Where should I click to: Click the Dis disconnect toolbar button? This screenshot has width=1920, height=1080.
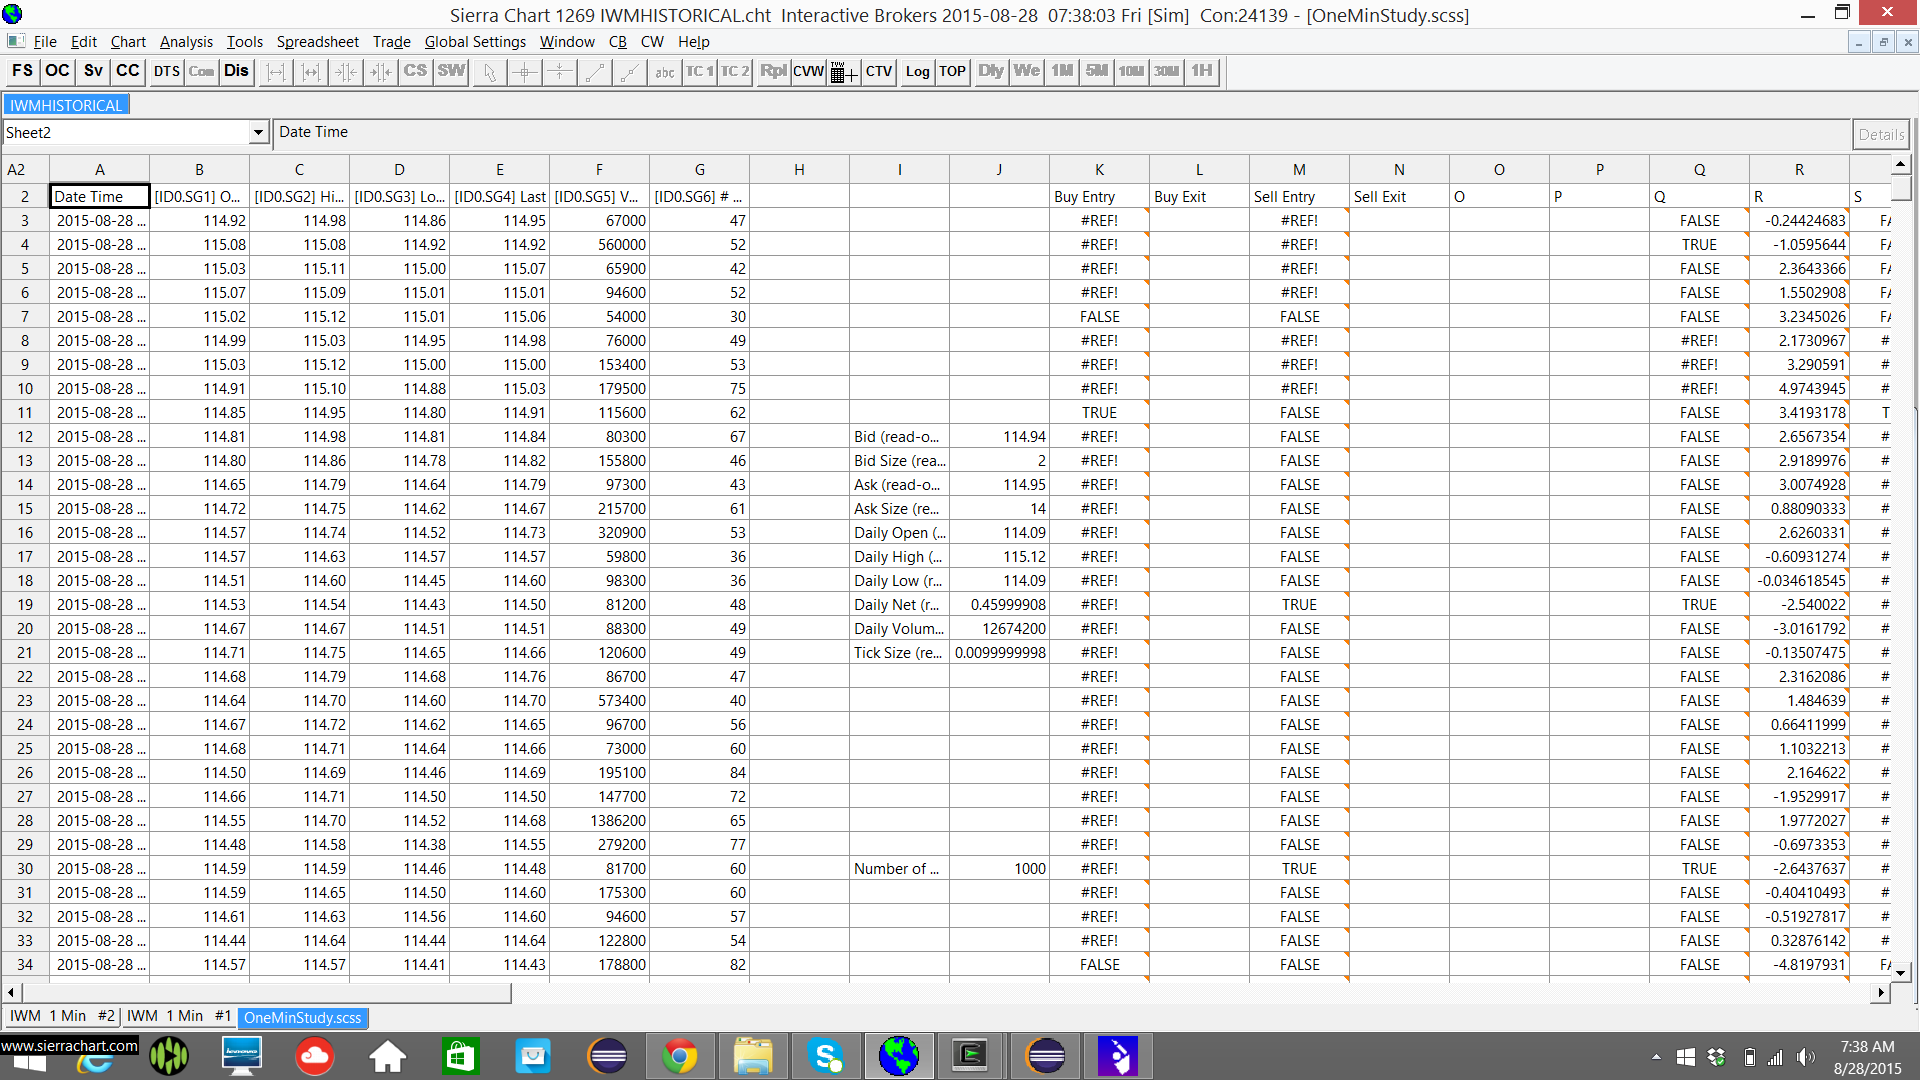[x=236, y=71]
